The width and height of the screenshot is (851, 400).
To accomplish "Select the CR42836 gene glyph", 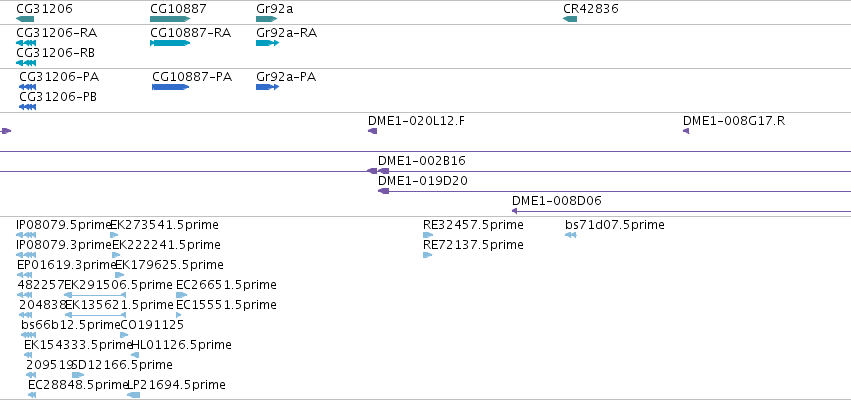I will [x=570, y=19].
